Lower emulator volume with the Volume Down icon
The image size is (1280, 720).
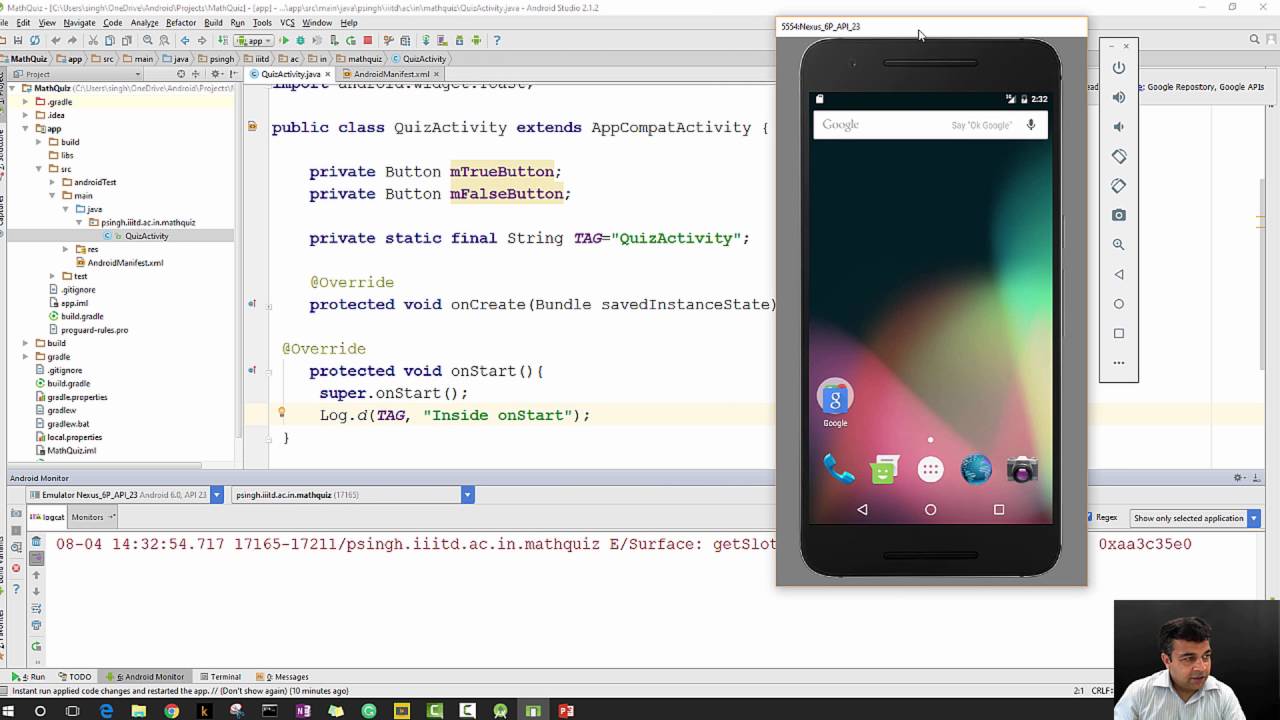[1119, 127]
